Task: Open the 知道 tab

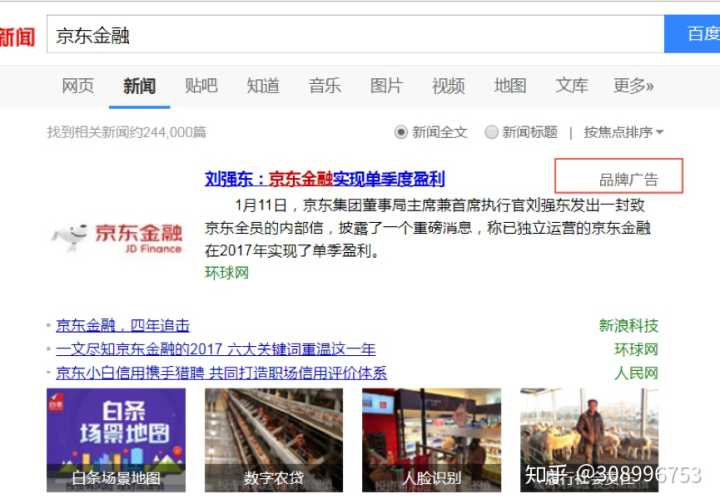Action: [263, 85]
